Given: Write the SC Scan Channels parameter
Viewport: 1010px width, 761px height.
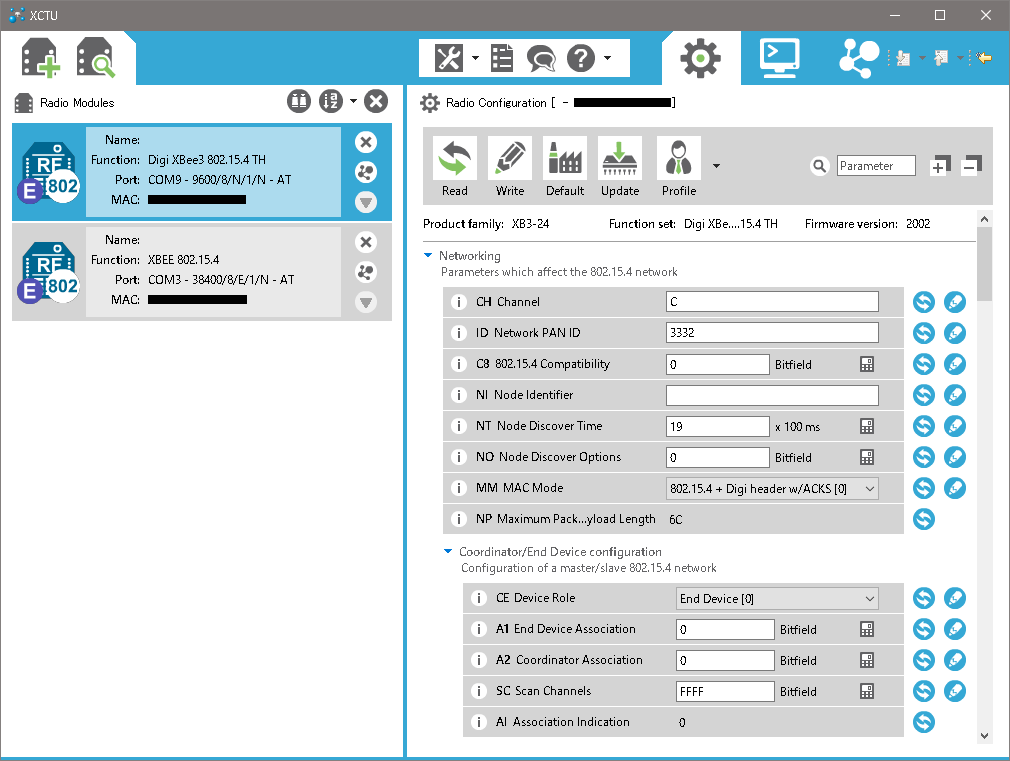Looking at the screenshot, I should click(x=955, y=691).
